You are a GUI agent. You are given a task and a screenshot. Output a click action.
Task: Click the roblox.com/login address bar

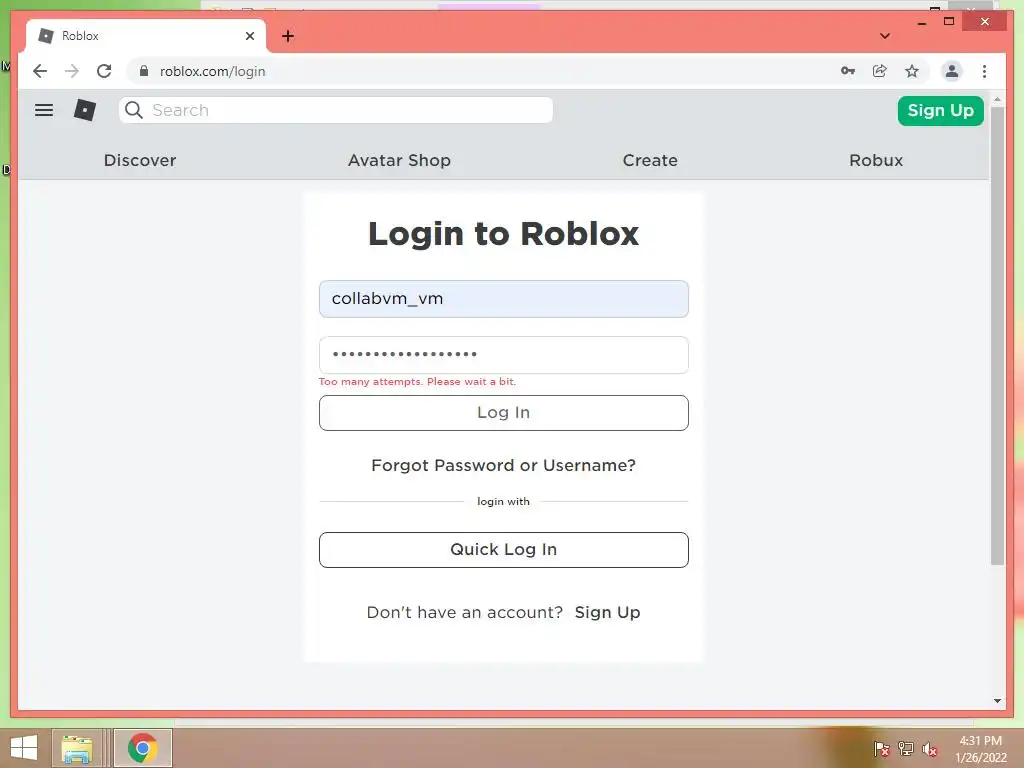[x=482, y=71]
